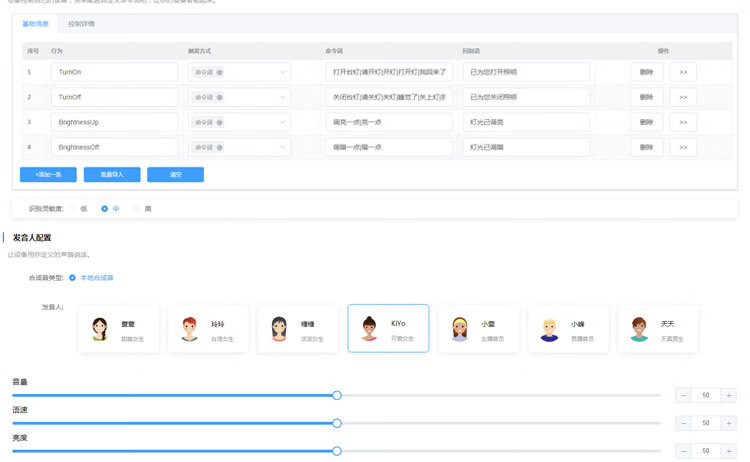Screen dimensions: 750x462
Task: Click the command-word field in the TurnOn row
Action: pyautogui.click(x=389, y=72)
